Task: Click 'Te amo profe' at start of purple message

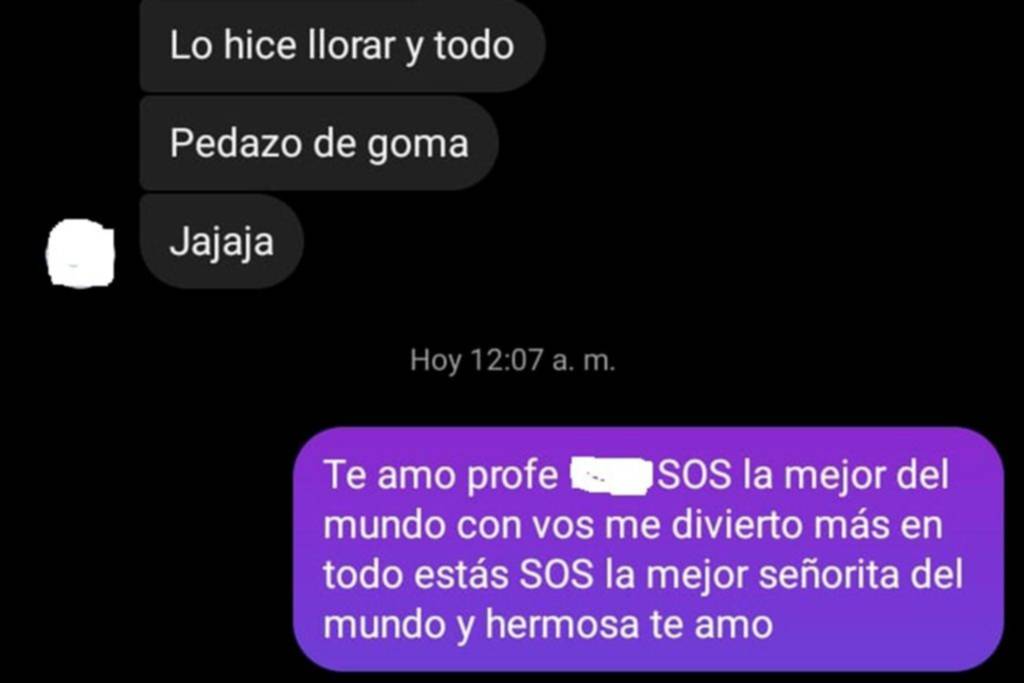Action: (441, 476)
